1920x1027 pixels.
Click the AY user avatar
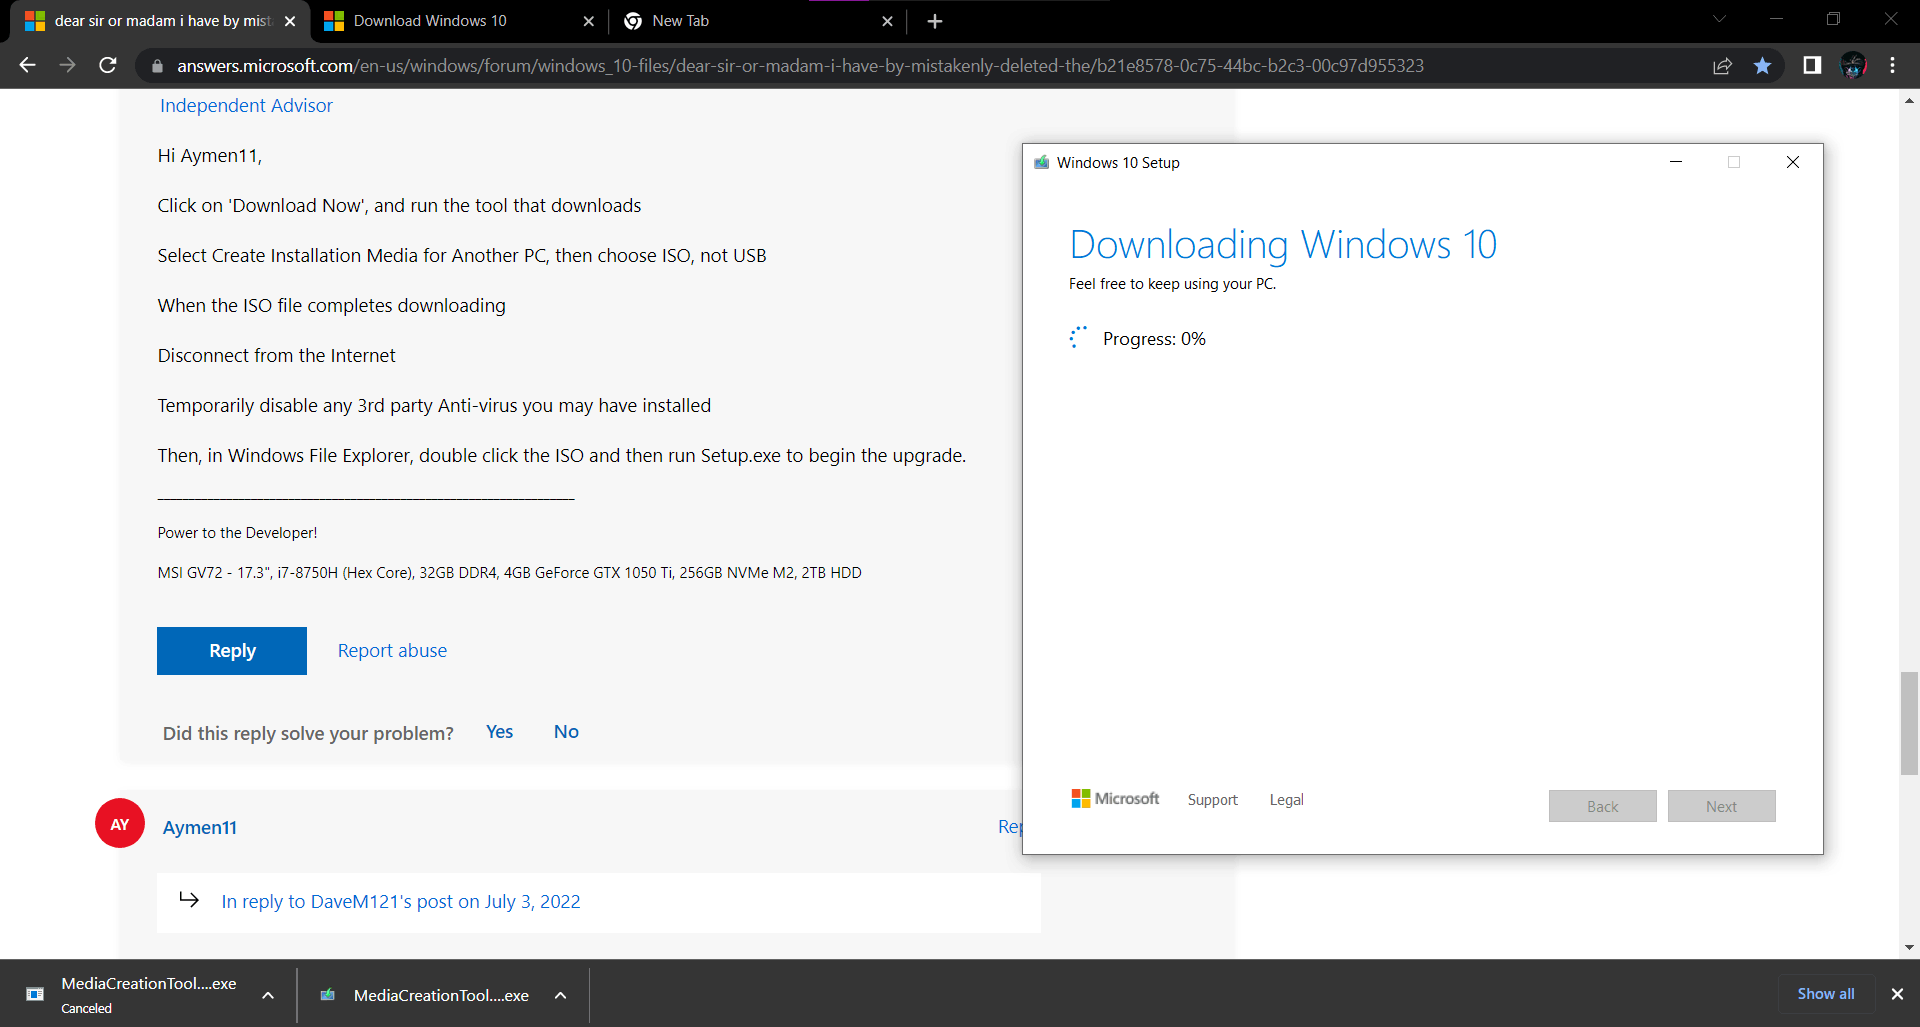pyautogui.click(x=120, y=823)
